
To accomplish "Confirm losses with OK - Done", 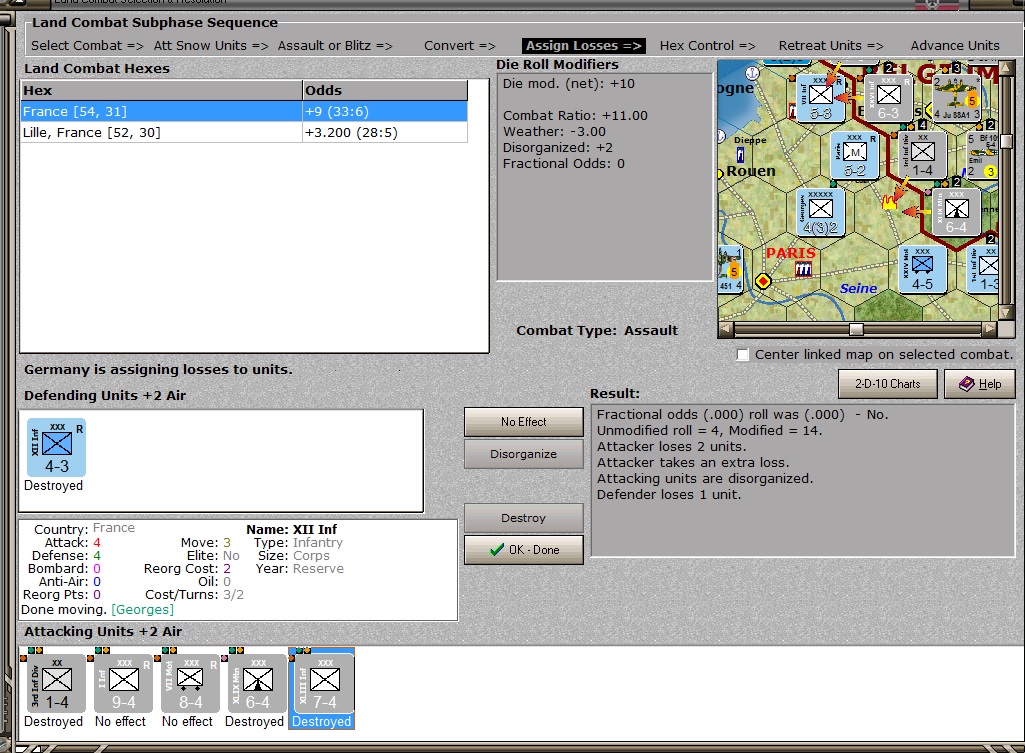I will 524,550.
